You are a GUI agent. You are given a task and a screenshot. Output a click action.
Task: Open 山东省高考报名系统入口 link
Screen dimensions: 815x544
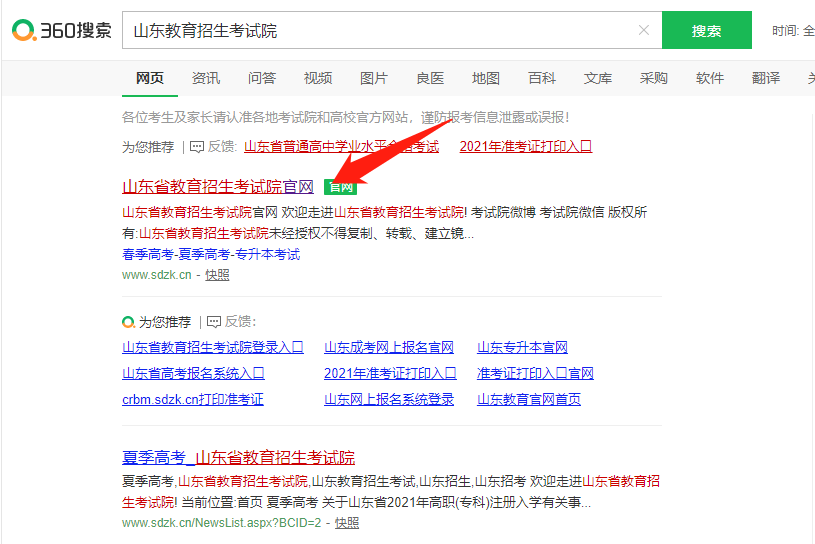point(193,373)
